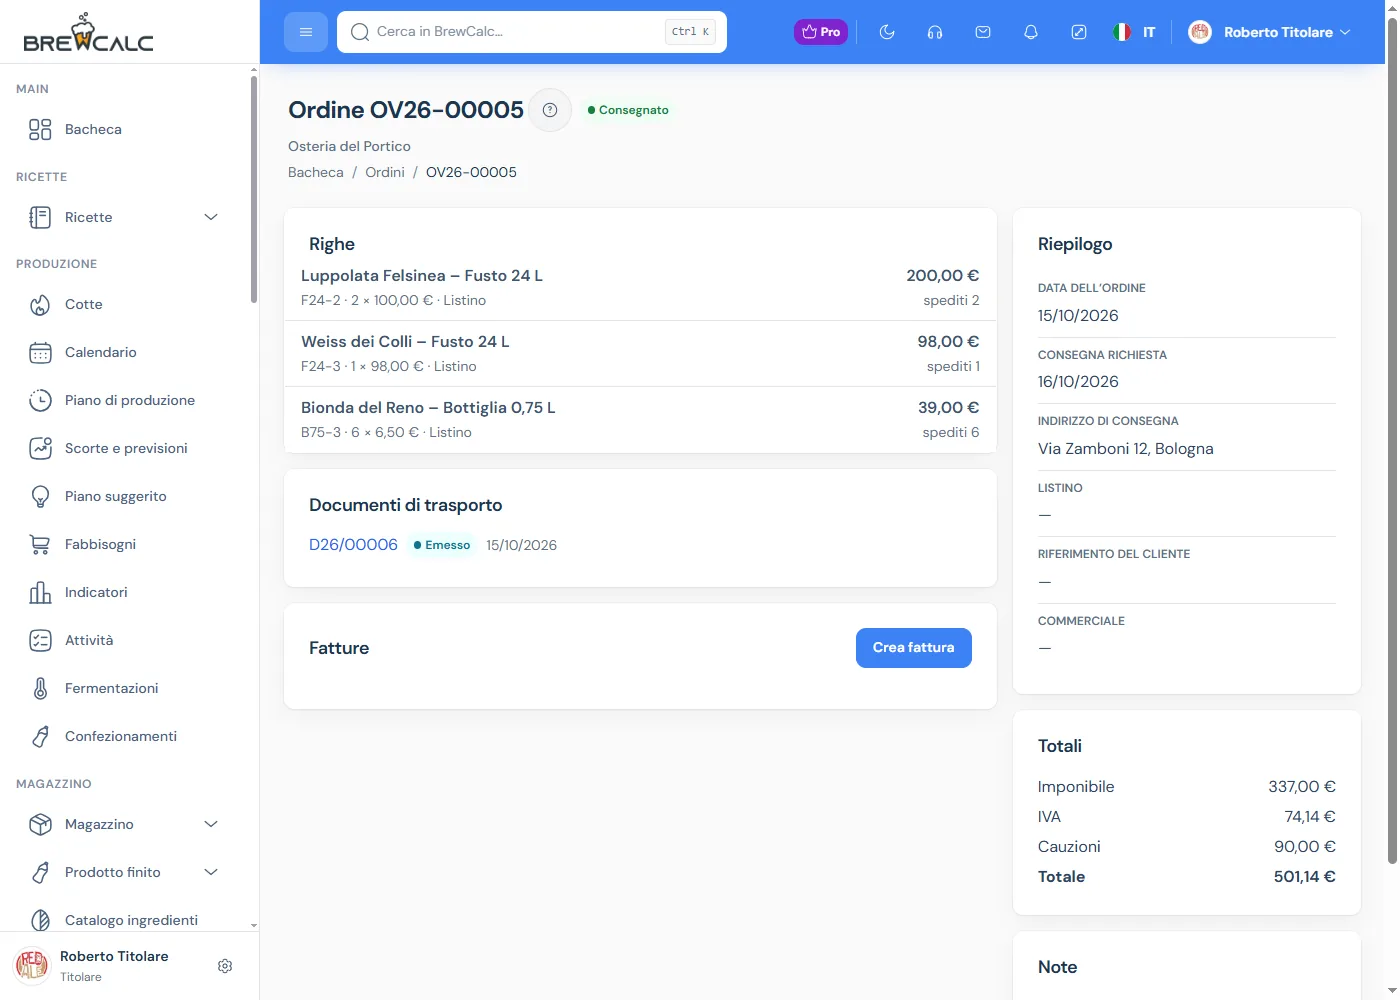Expand the Ricette submenu chevron

pyautogui.click(x=211, y=217)
